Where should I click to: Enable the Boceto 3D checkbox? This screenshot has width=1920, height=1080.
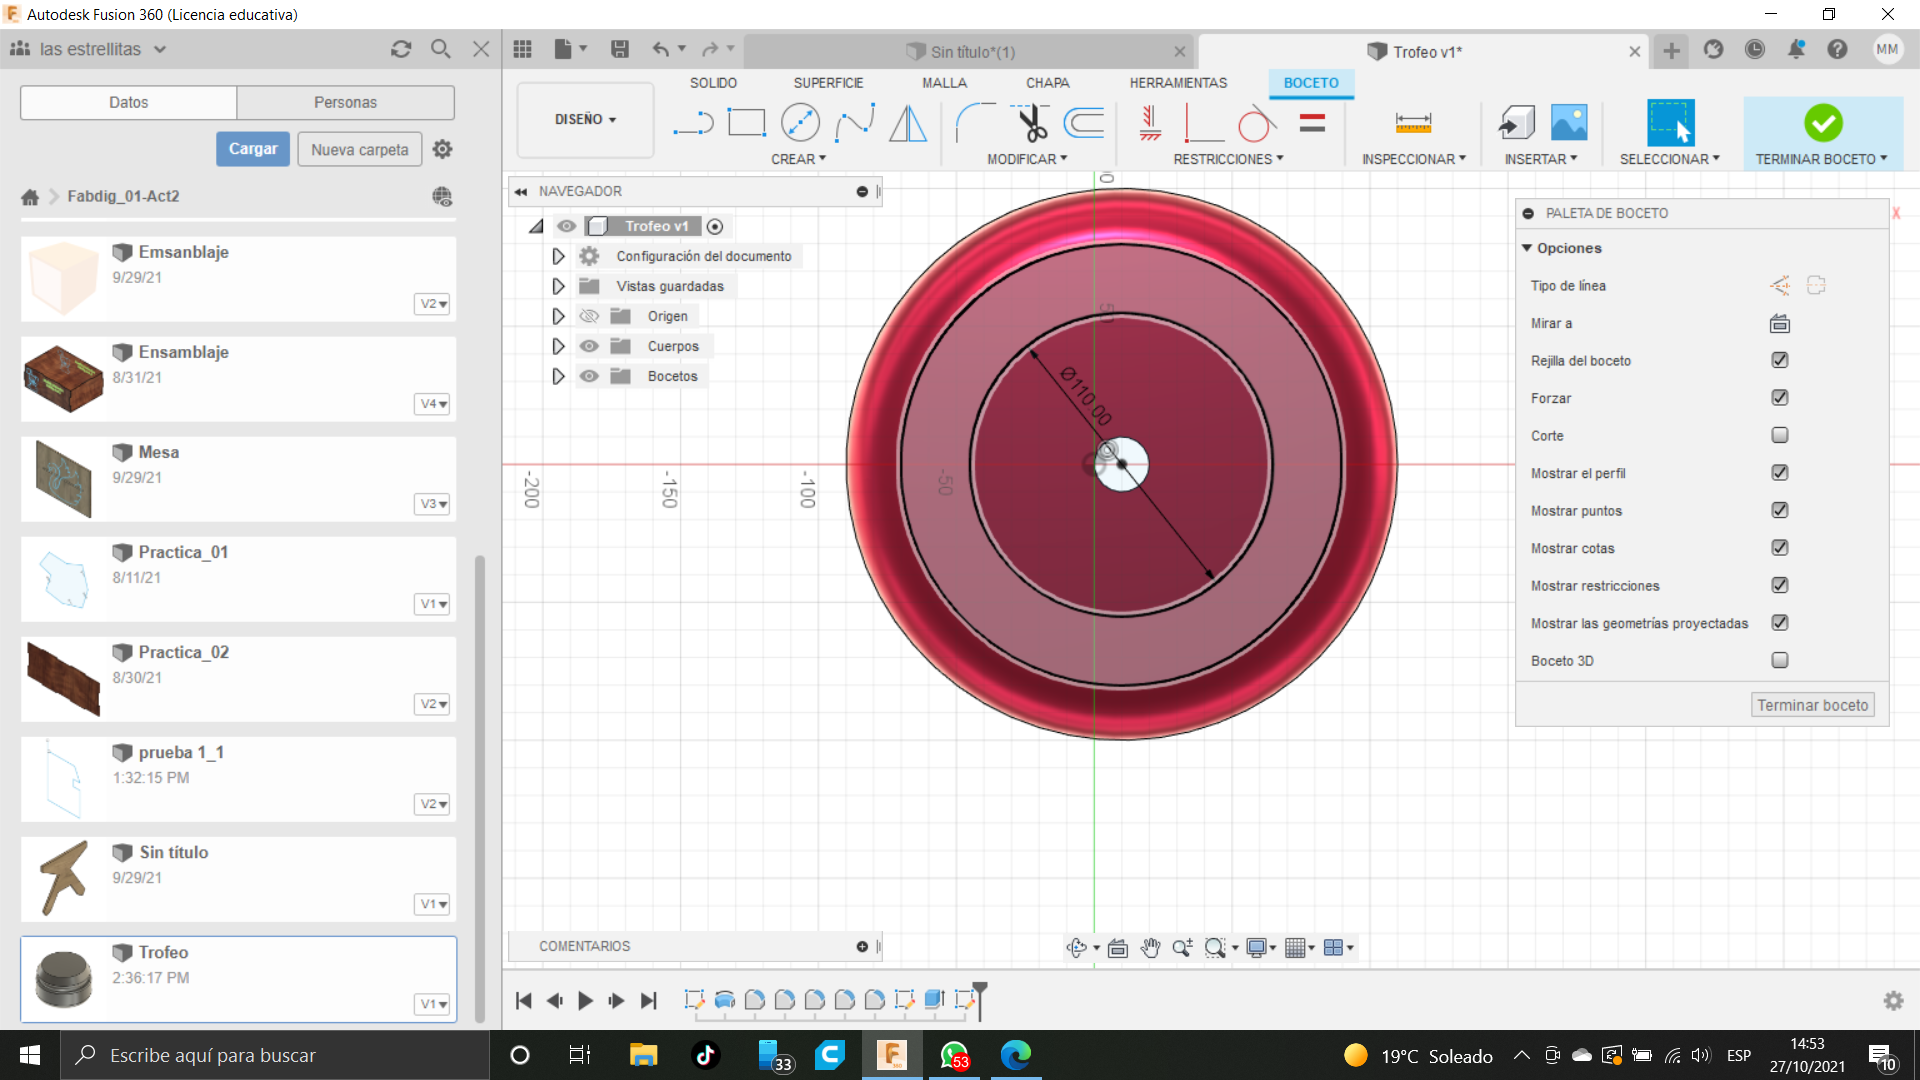1779,660
